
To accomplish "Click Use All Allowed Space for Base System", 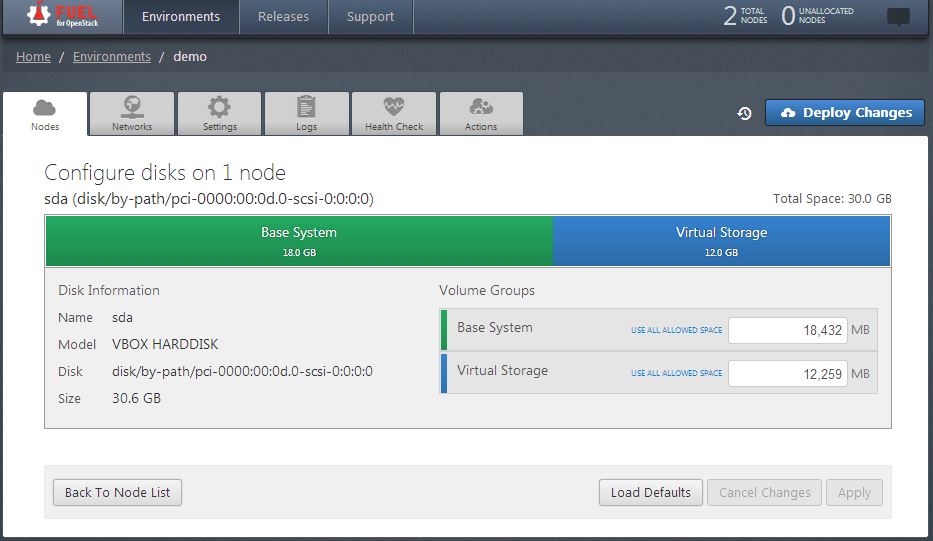I will coord(677,330).
